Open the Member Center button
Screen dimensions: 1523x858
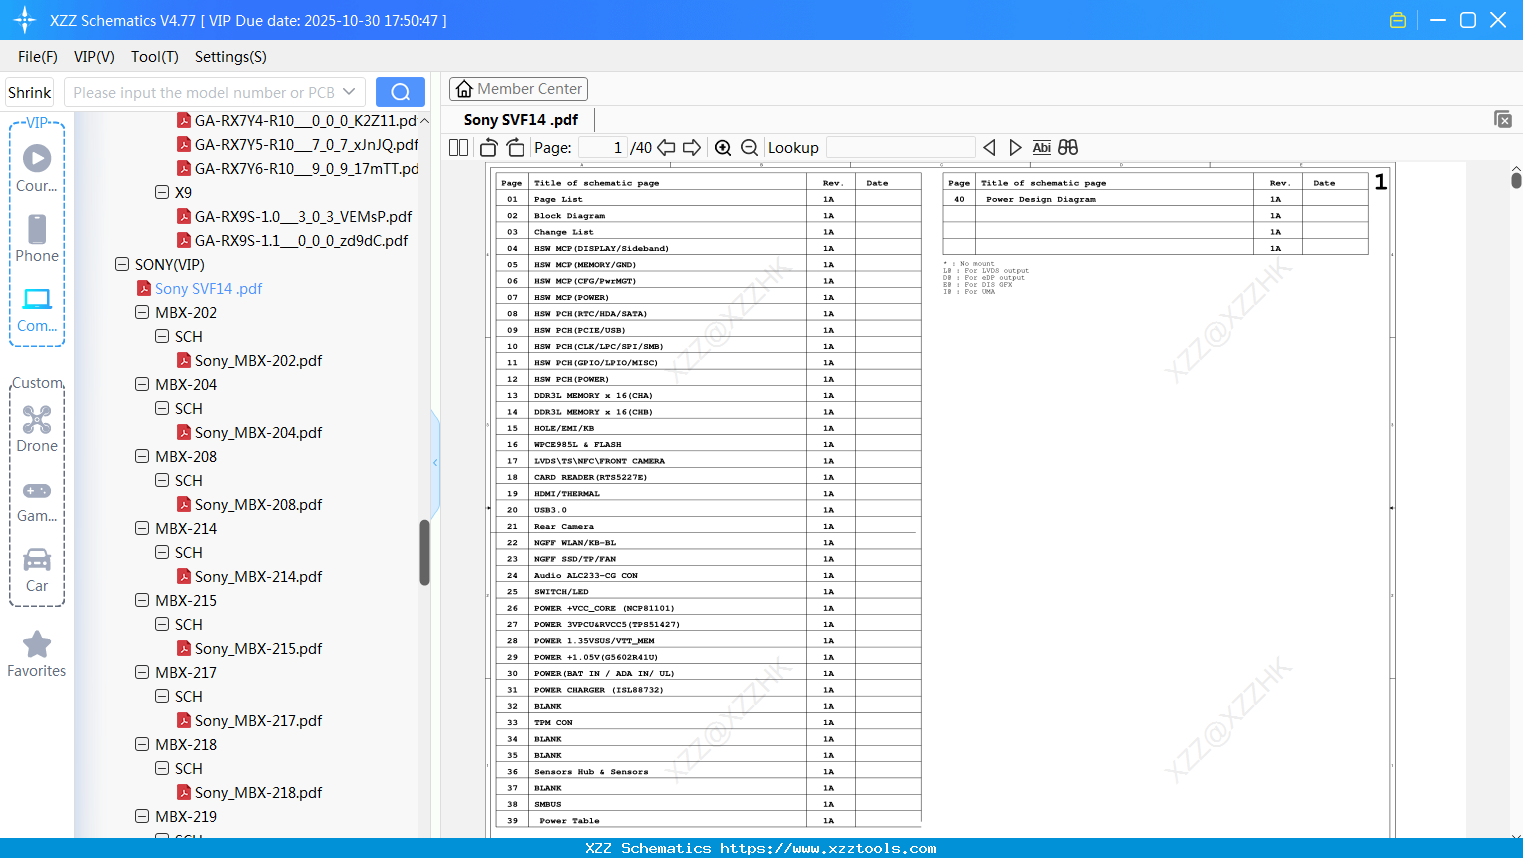518,89
